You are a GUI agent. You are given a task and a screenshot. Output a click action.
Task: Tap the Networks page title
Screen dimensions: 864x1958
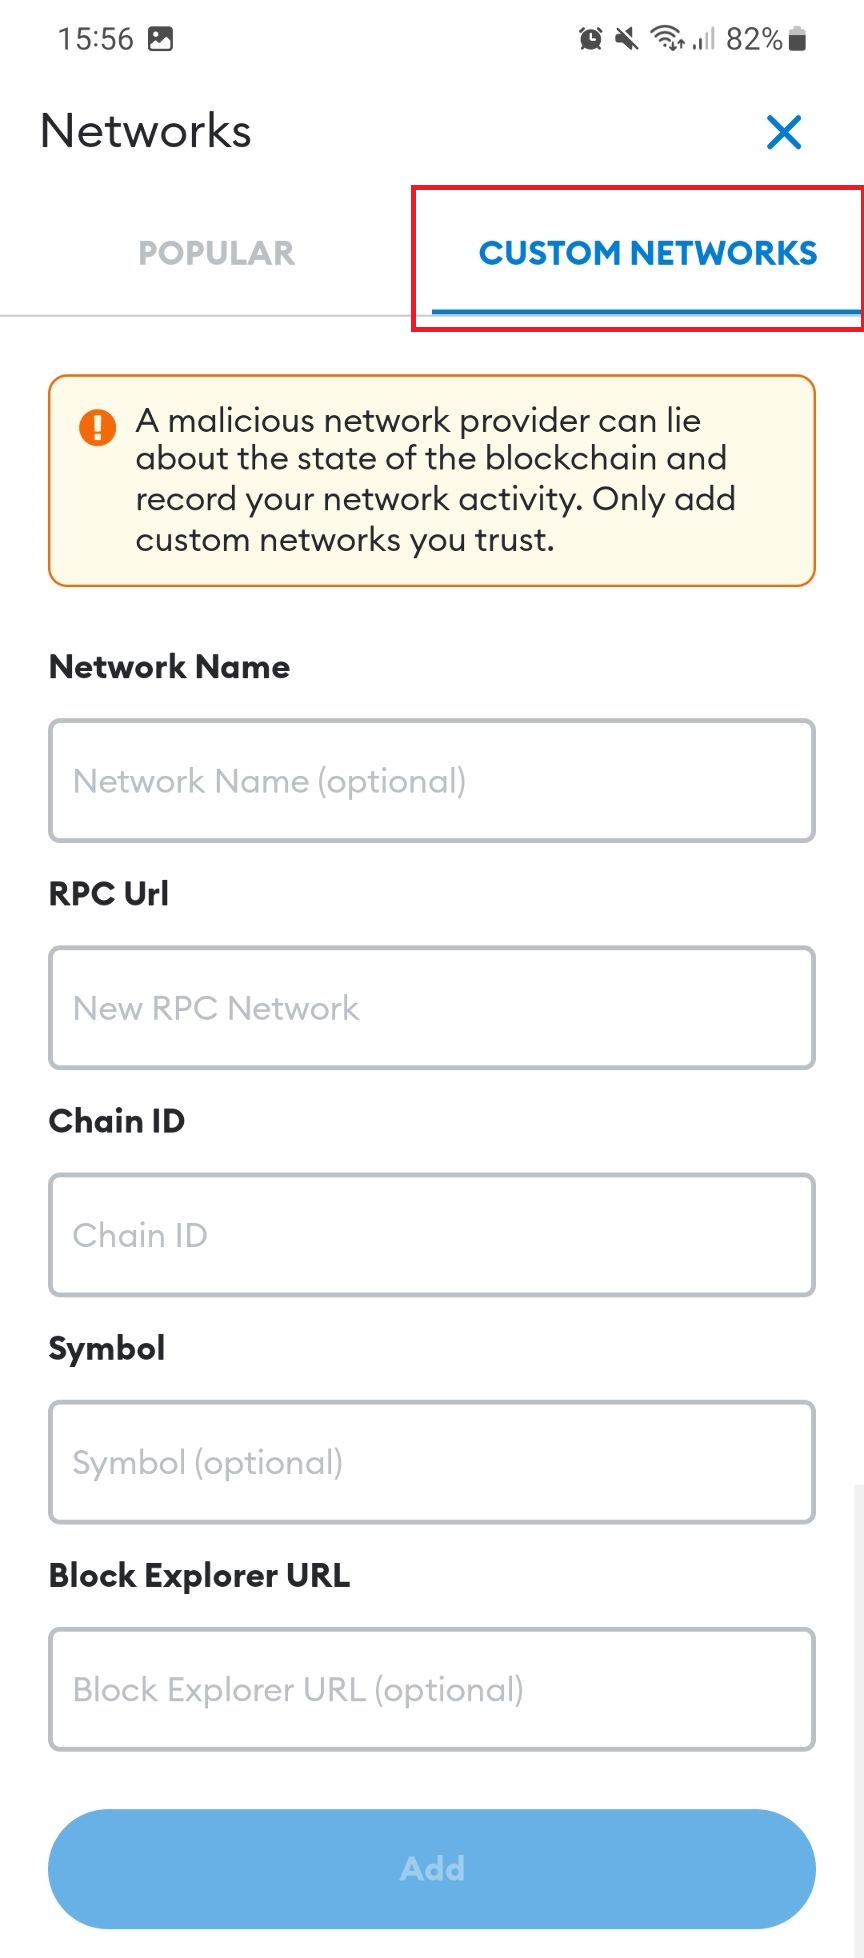click(x=146, y=131)
